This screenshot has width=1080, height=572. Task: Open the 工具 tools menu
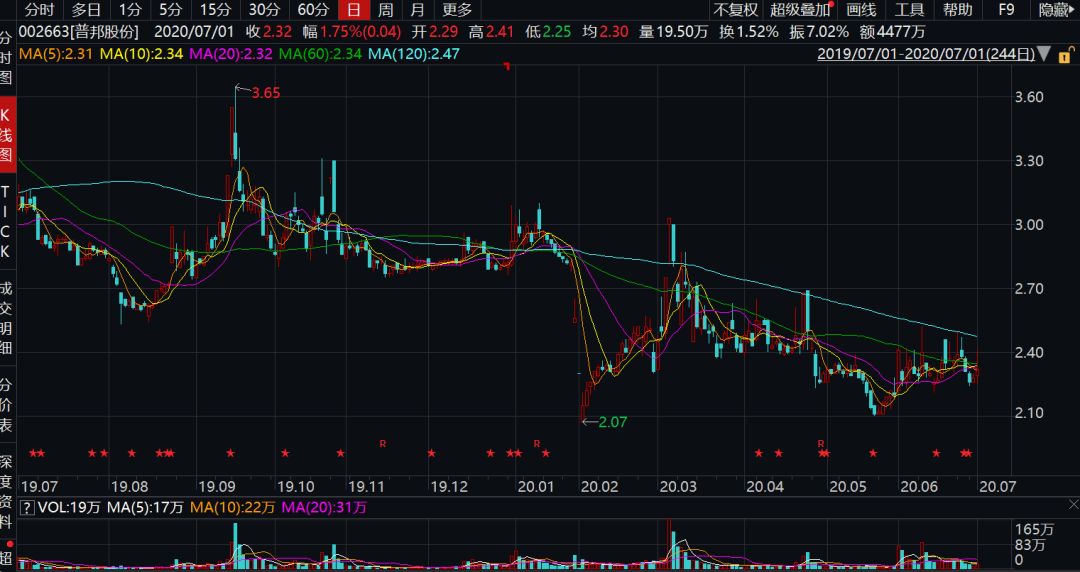click(908, 10)
